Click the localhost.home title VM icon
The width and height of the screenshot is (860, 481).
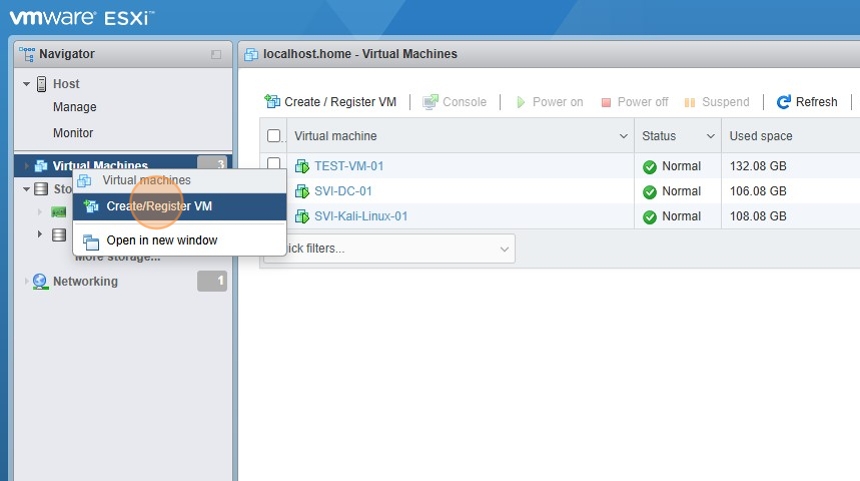(251, 54)
